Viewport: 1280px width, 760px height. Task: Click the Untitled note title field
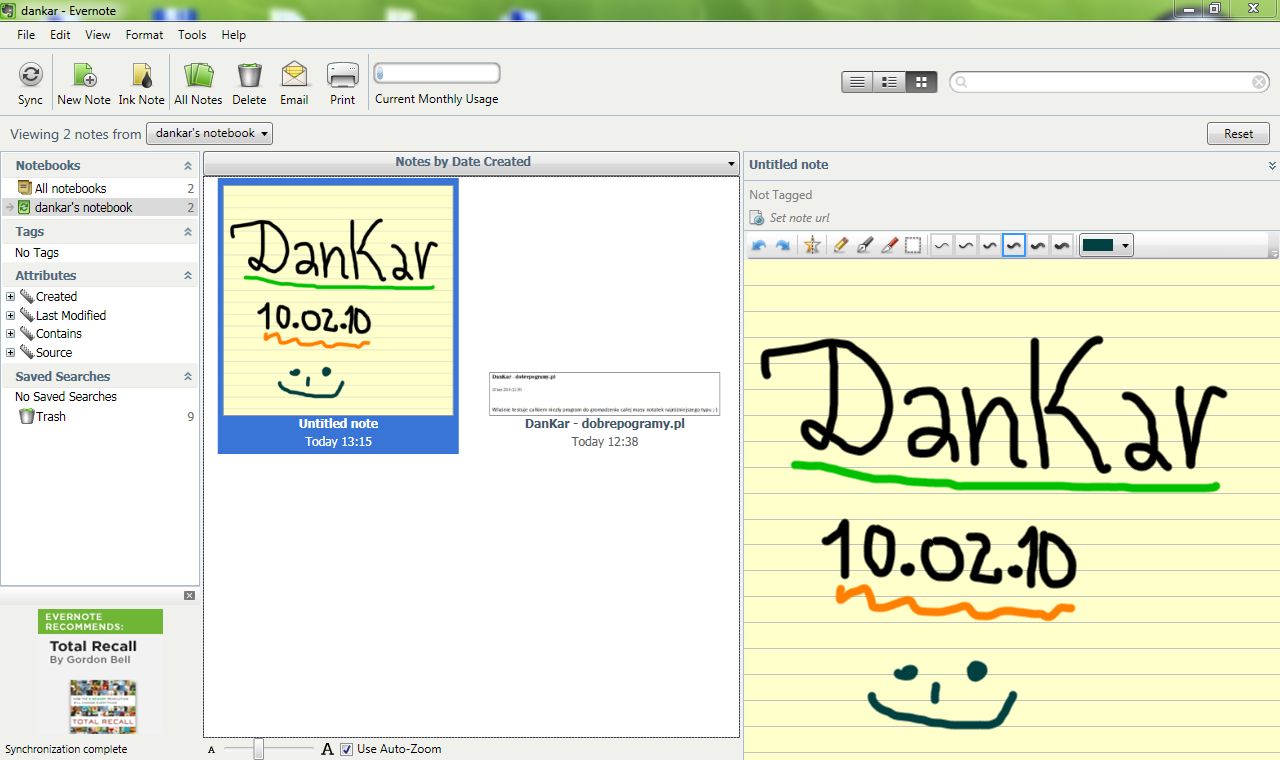click(789, 165)
